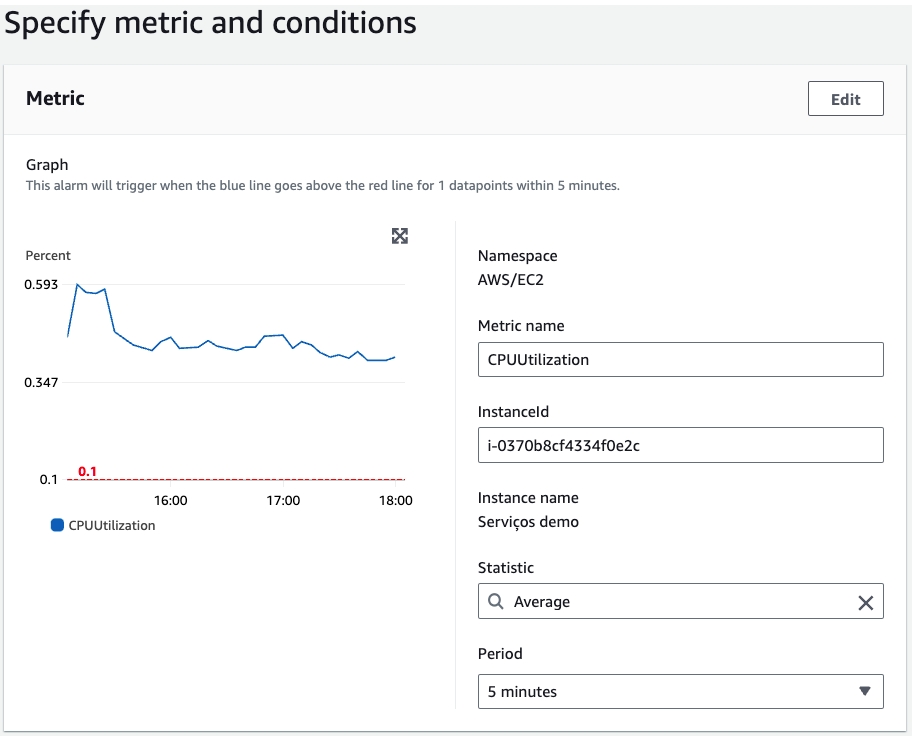Click the blue CPUUtilization legend swatch
914x736 pixels.
coord(57,525)
